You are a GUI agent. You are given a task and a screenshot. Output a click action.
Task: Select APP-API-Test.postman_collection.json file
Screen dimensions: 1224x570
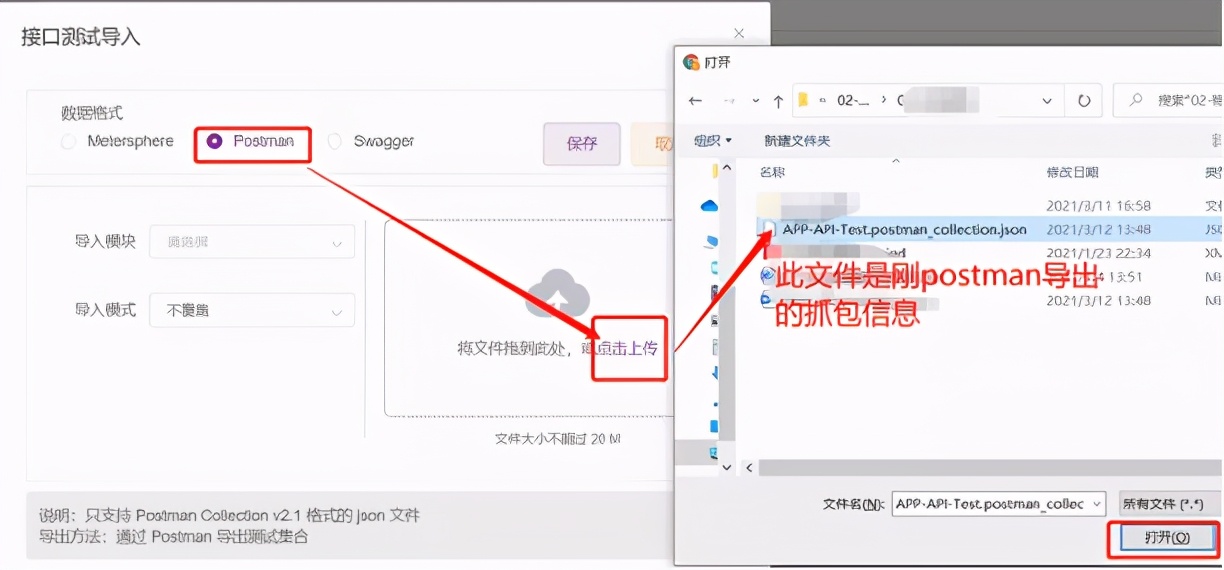click(x=904, y=229)
